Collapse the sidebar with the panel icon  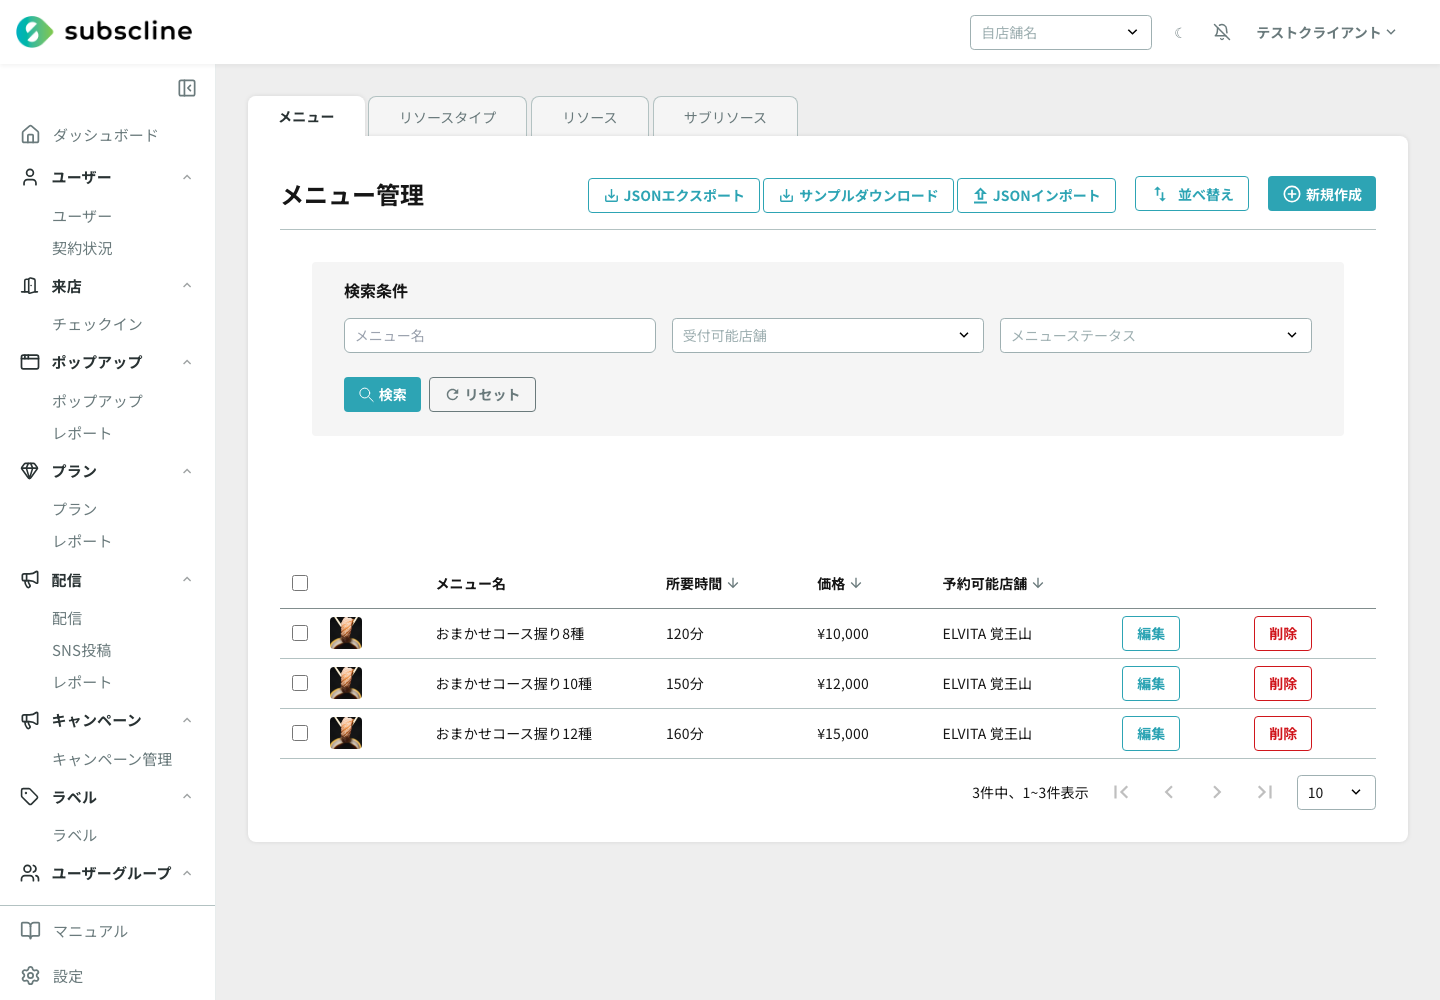point(187,88)
